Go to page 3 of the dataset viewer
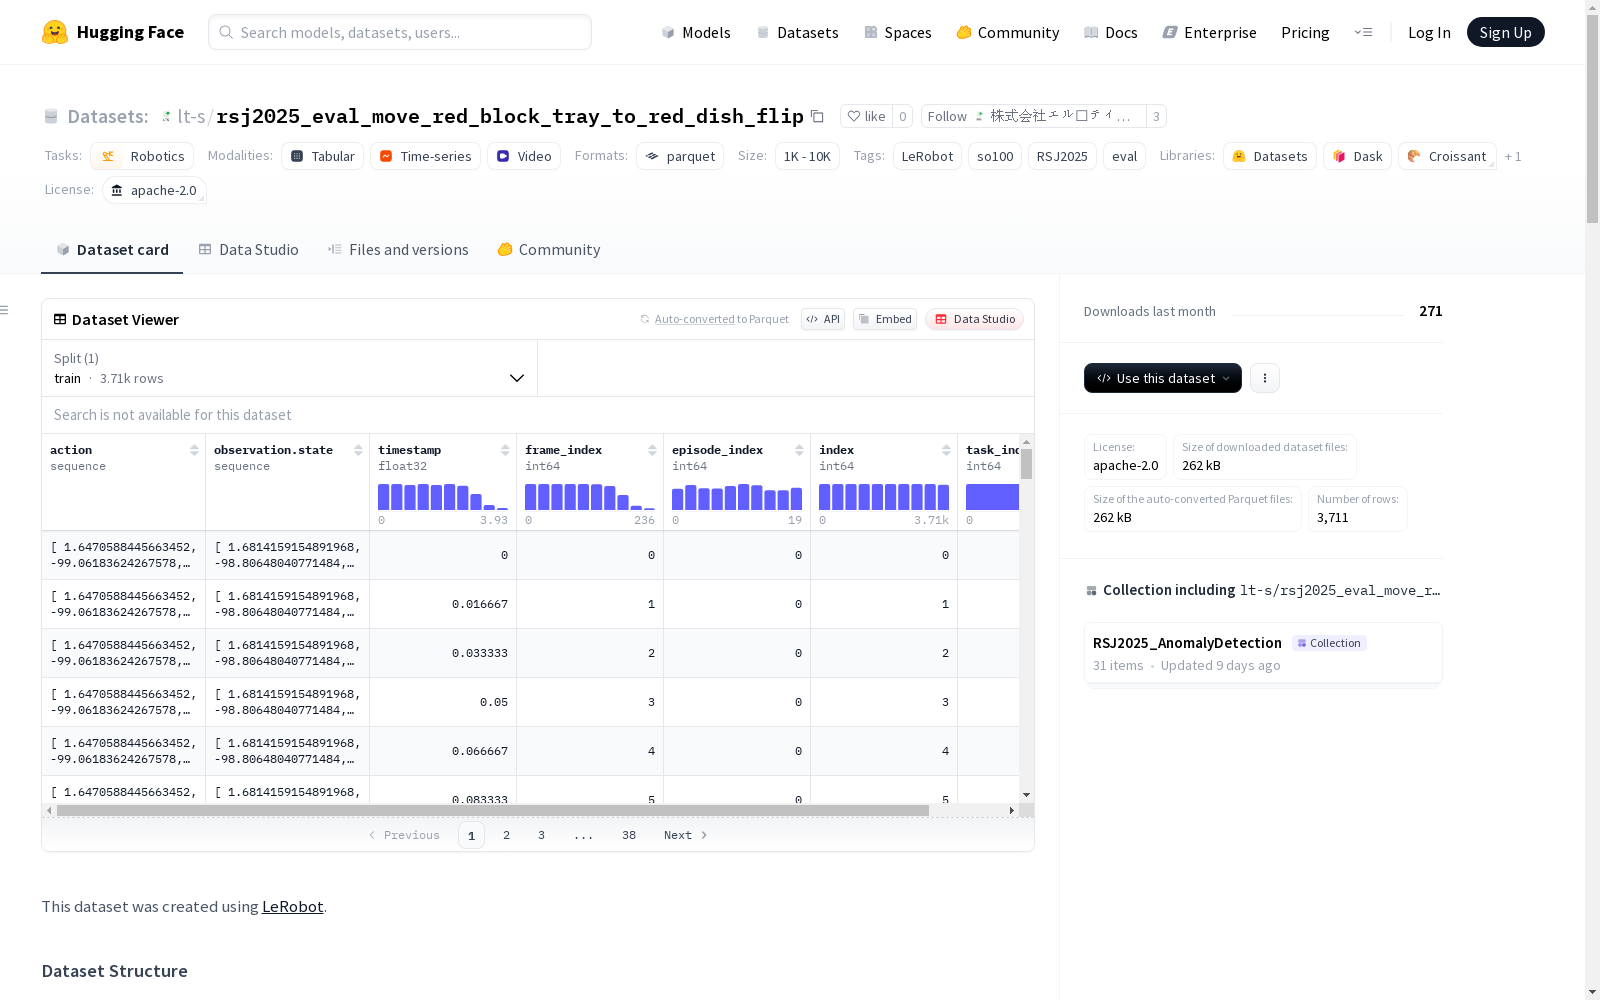1600x1000 pixels. pyautogui.click(x=541, y=835)
